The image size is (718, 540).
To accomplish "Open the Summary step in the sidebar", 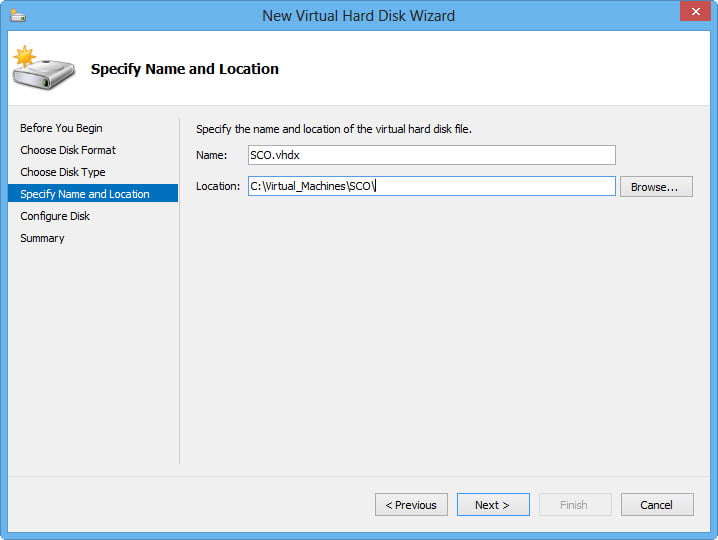I will [42, 238].
